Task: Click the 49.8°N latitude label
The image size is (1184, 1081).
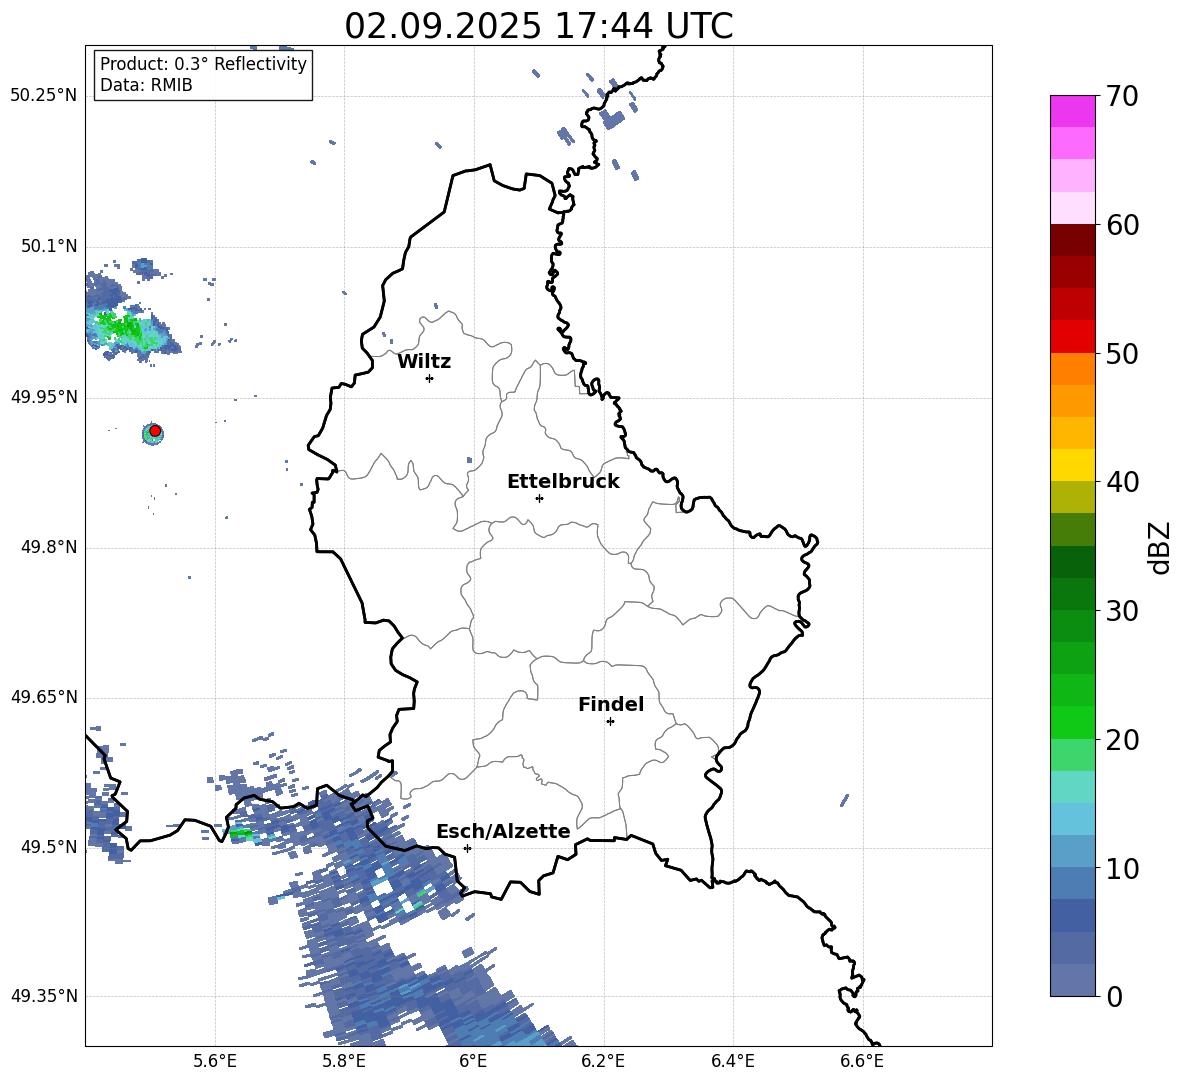Action: click(x=49, y=547)
